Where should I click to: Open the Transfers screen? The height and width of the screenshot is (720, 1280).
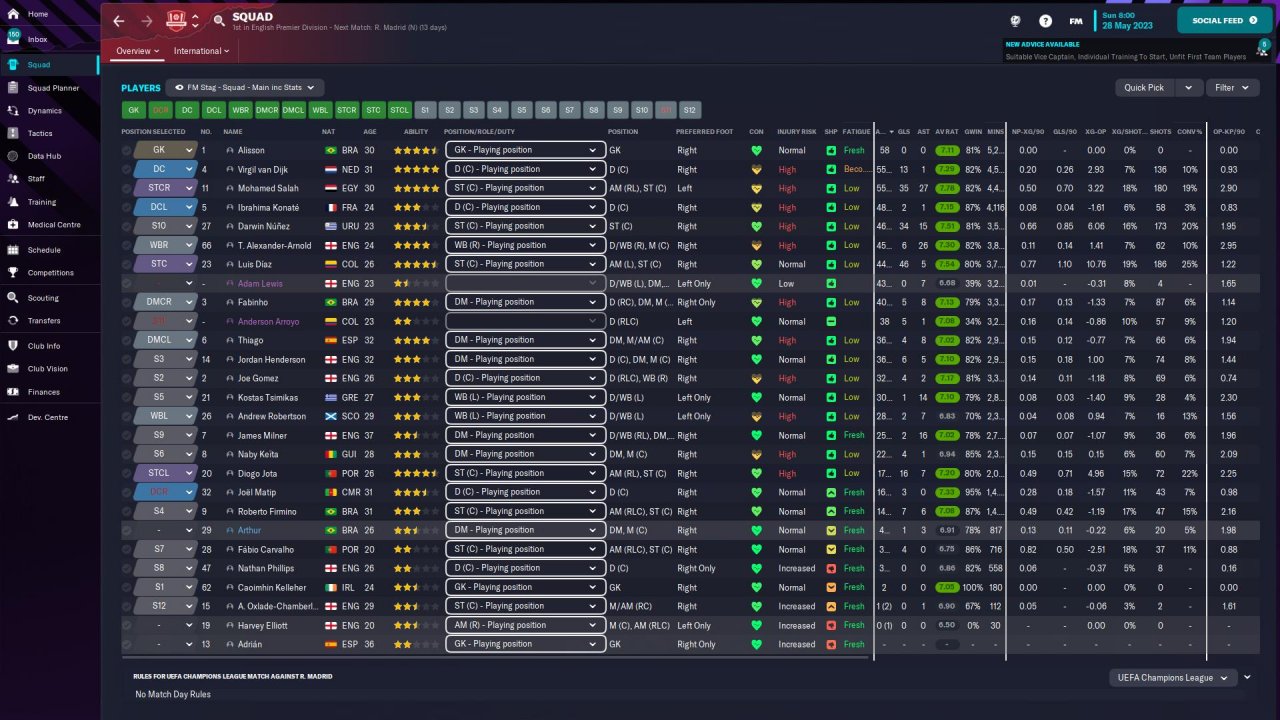pyautogui.click(x=50, y=320)
